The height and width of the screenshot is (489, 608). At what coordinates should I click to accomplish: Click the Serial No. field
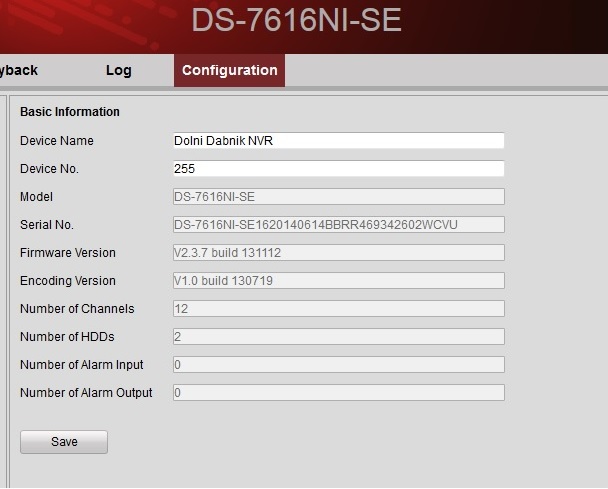(x=339, y=225)
